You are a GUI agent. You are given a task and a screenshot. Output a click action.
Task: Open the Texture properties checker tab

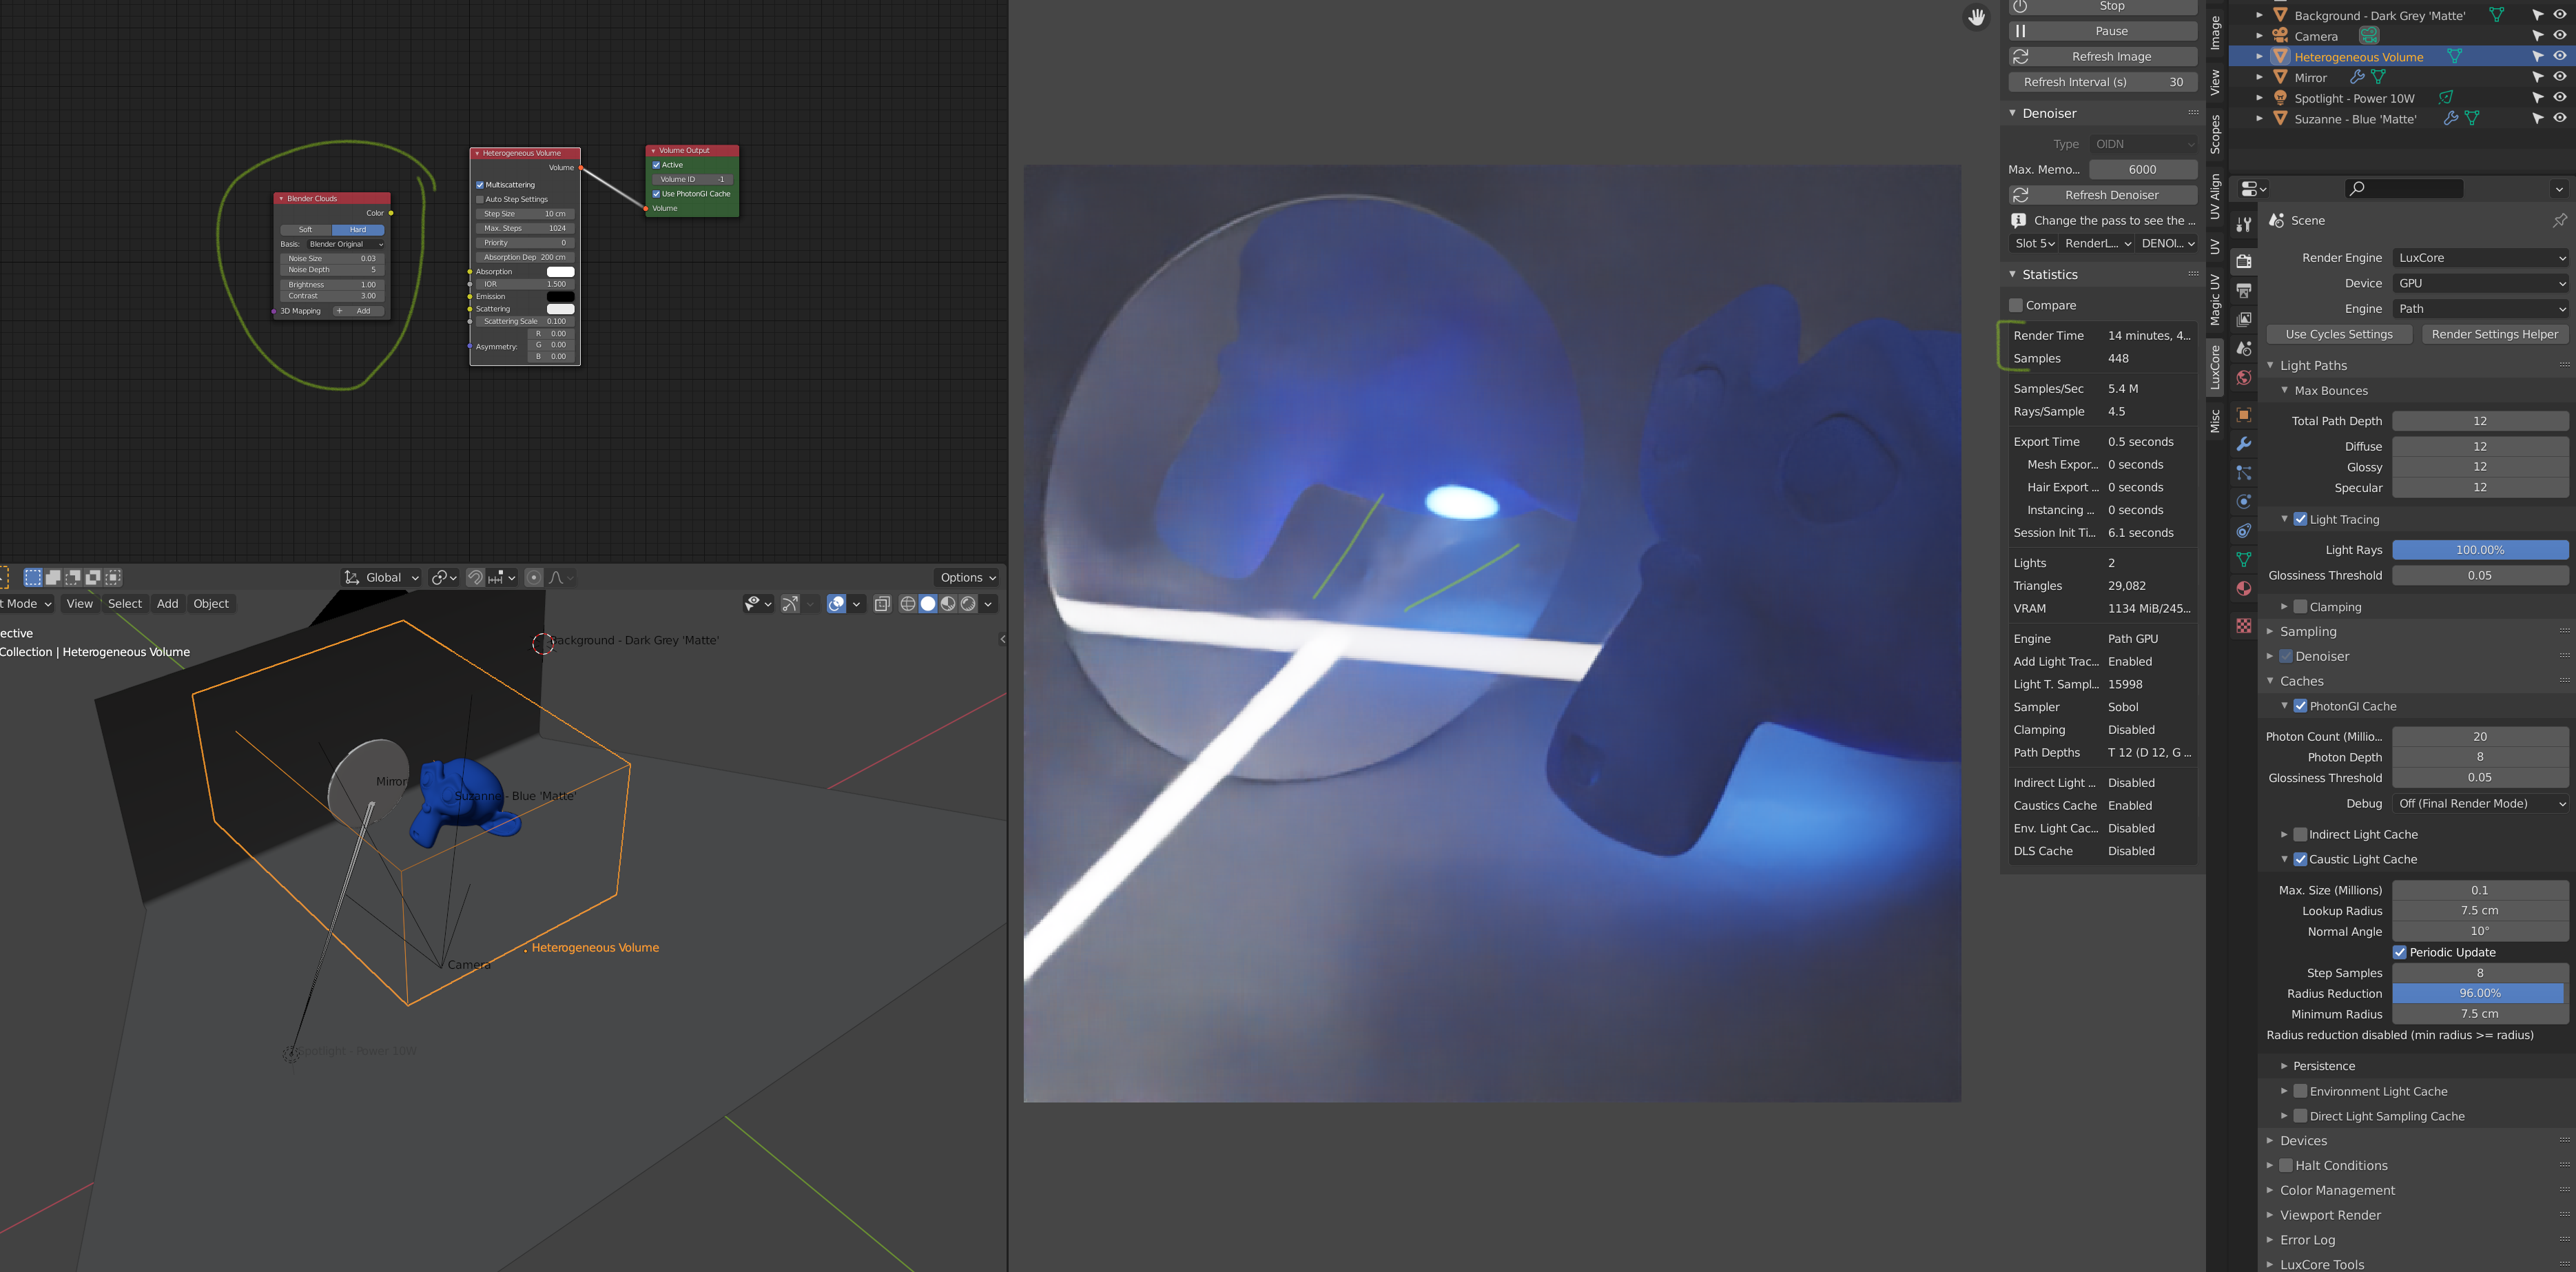2244,626
